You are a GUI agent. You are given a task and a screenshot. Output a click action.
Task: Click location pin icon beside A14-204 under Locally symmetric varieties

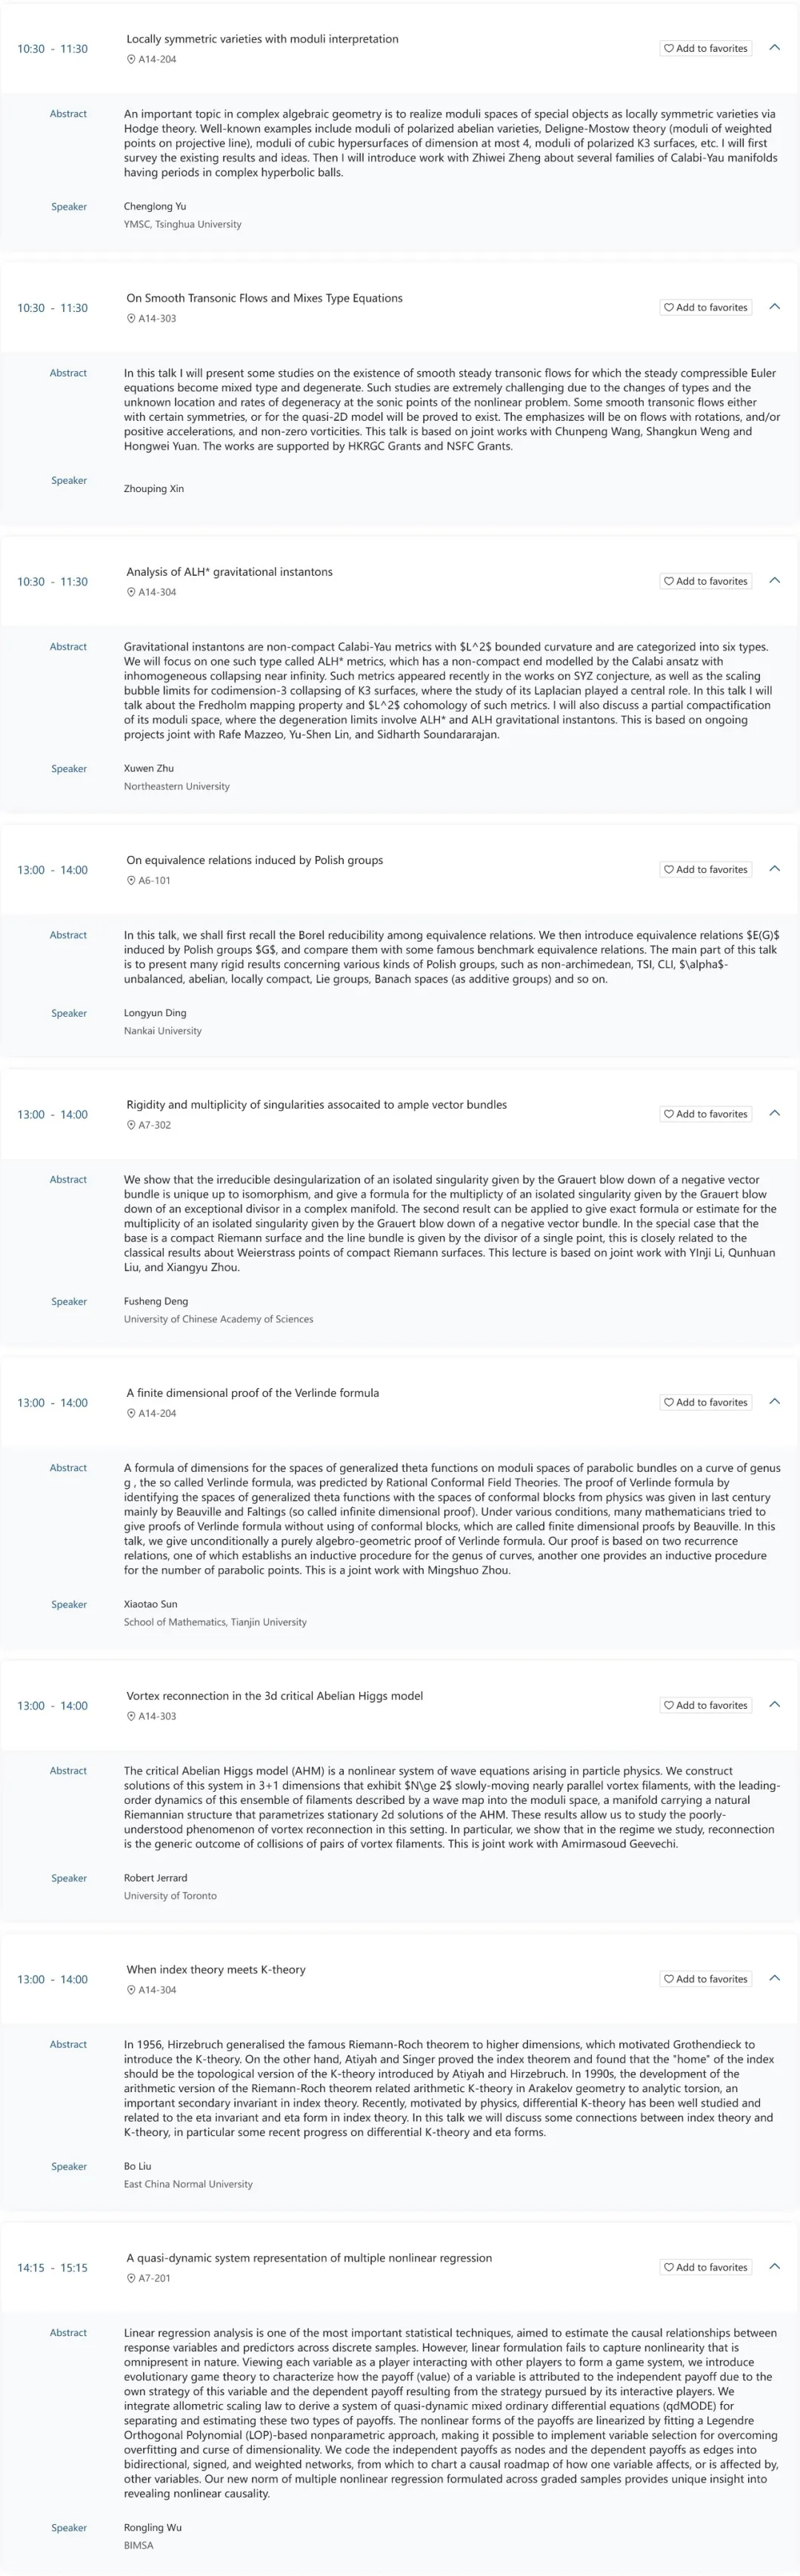tap(131, 60)
